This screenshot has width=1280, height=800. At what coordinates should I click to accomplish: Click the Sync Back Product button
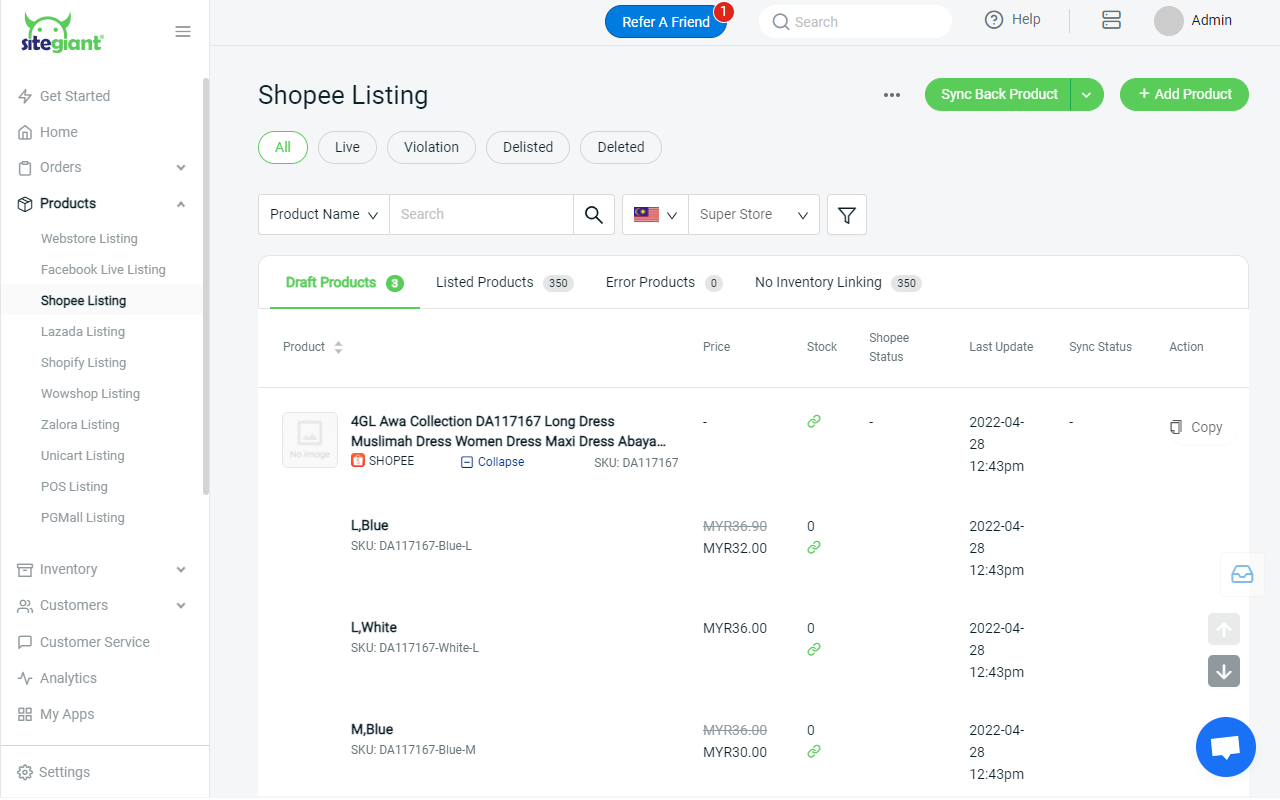998,94
